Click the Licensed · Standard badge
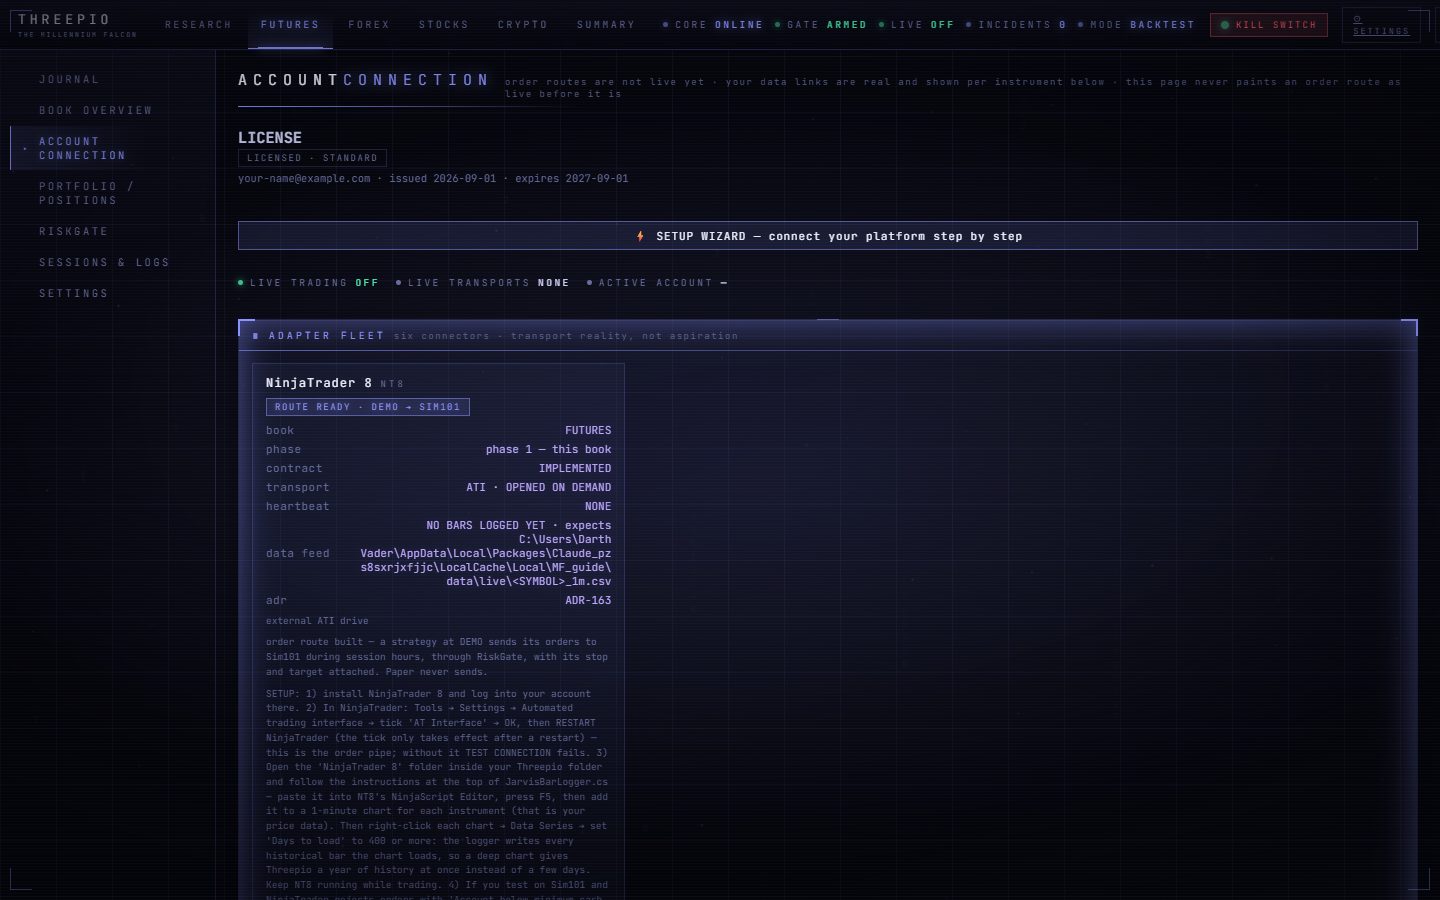Image resolution: width=1440 pixels, height=900 pixels. click(x=312, y=158)
